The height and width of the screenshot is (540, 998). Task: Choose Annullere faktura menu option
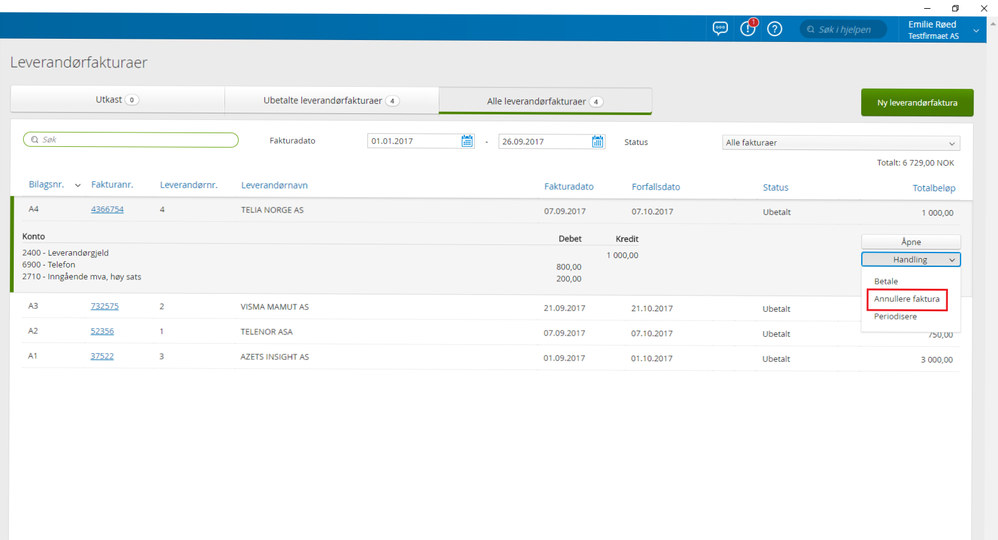pyautogui.click(x=906, y=299)
